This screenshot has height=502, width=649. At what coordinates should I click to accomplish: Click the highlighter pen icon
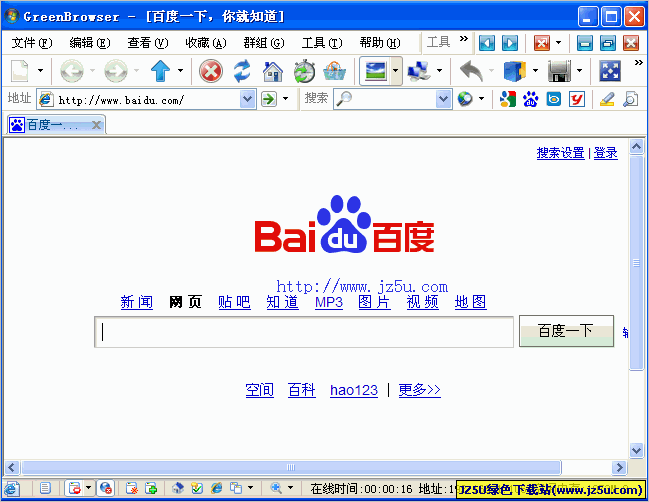[607, 99]
